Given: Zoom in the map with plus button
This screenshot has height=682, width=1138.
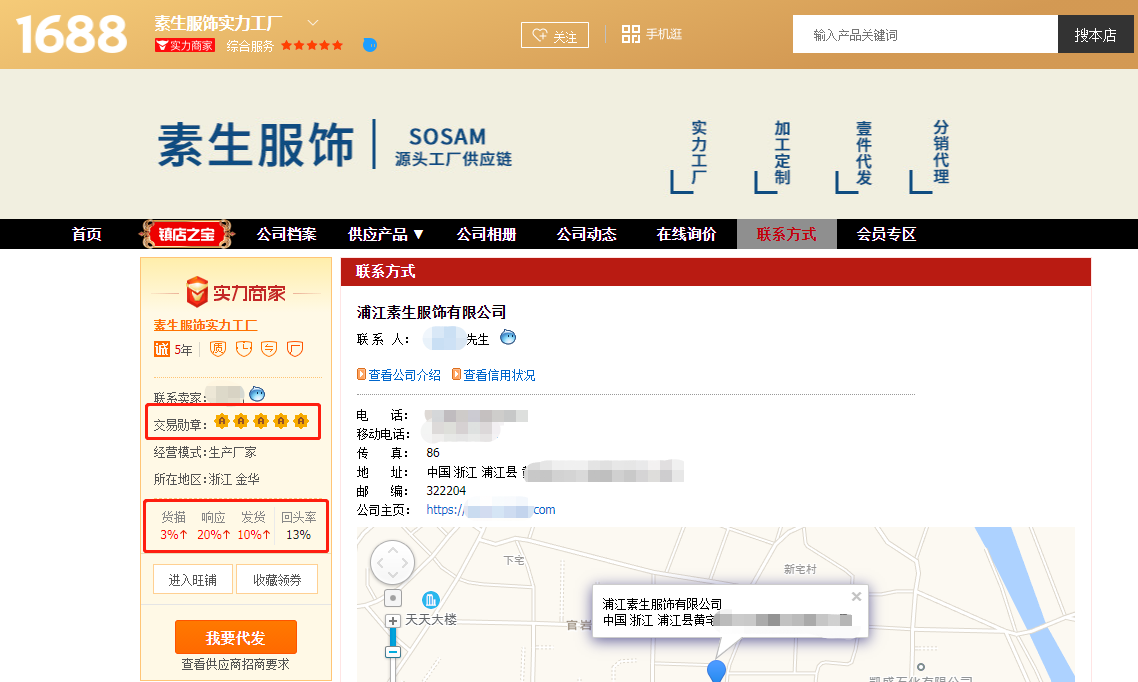Looking at the screenshot, I should point(393,621).
